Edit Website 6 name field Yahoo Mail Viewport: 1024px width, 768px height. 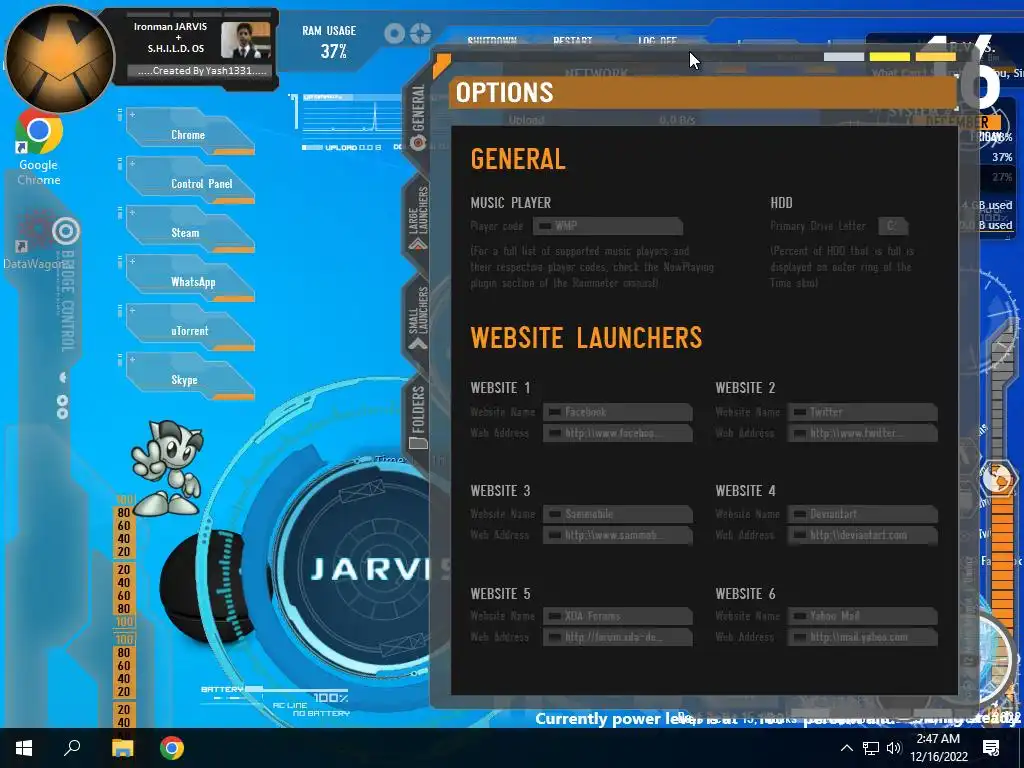click(863, 616)
